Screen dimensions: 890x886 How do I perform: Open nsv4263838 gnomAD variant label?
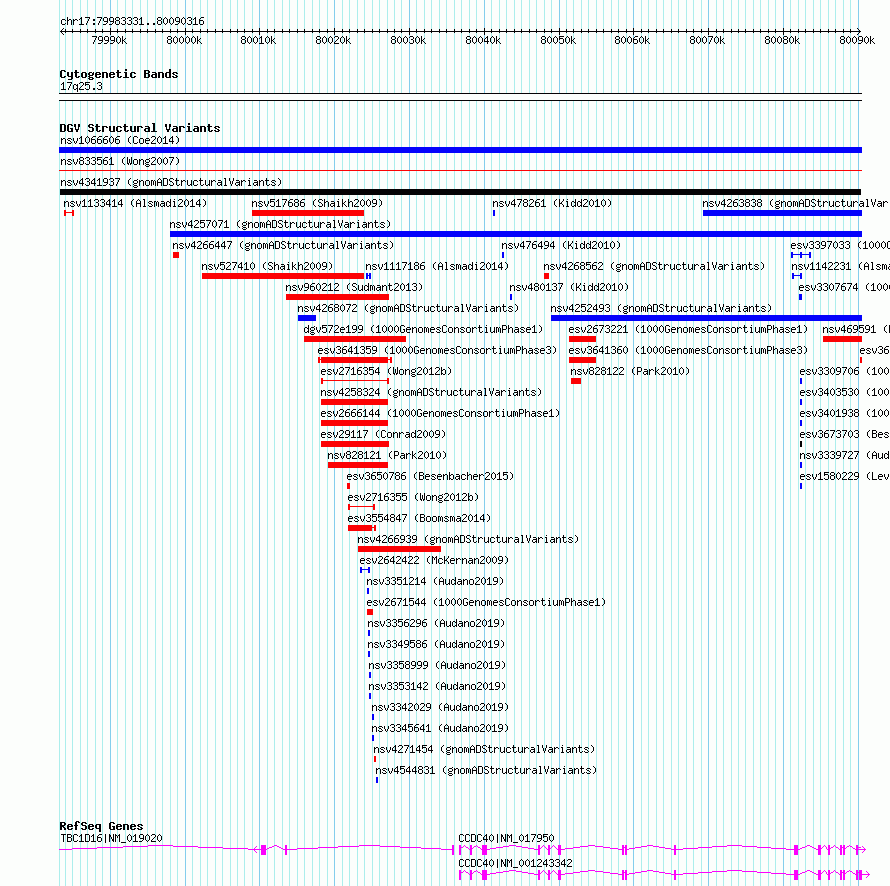795,203
